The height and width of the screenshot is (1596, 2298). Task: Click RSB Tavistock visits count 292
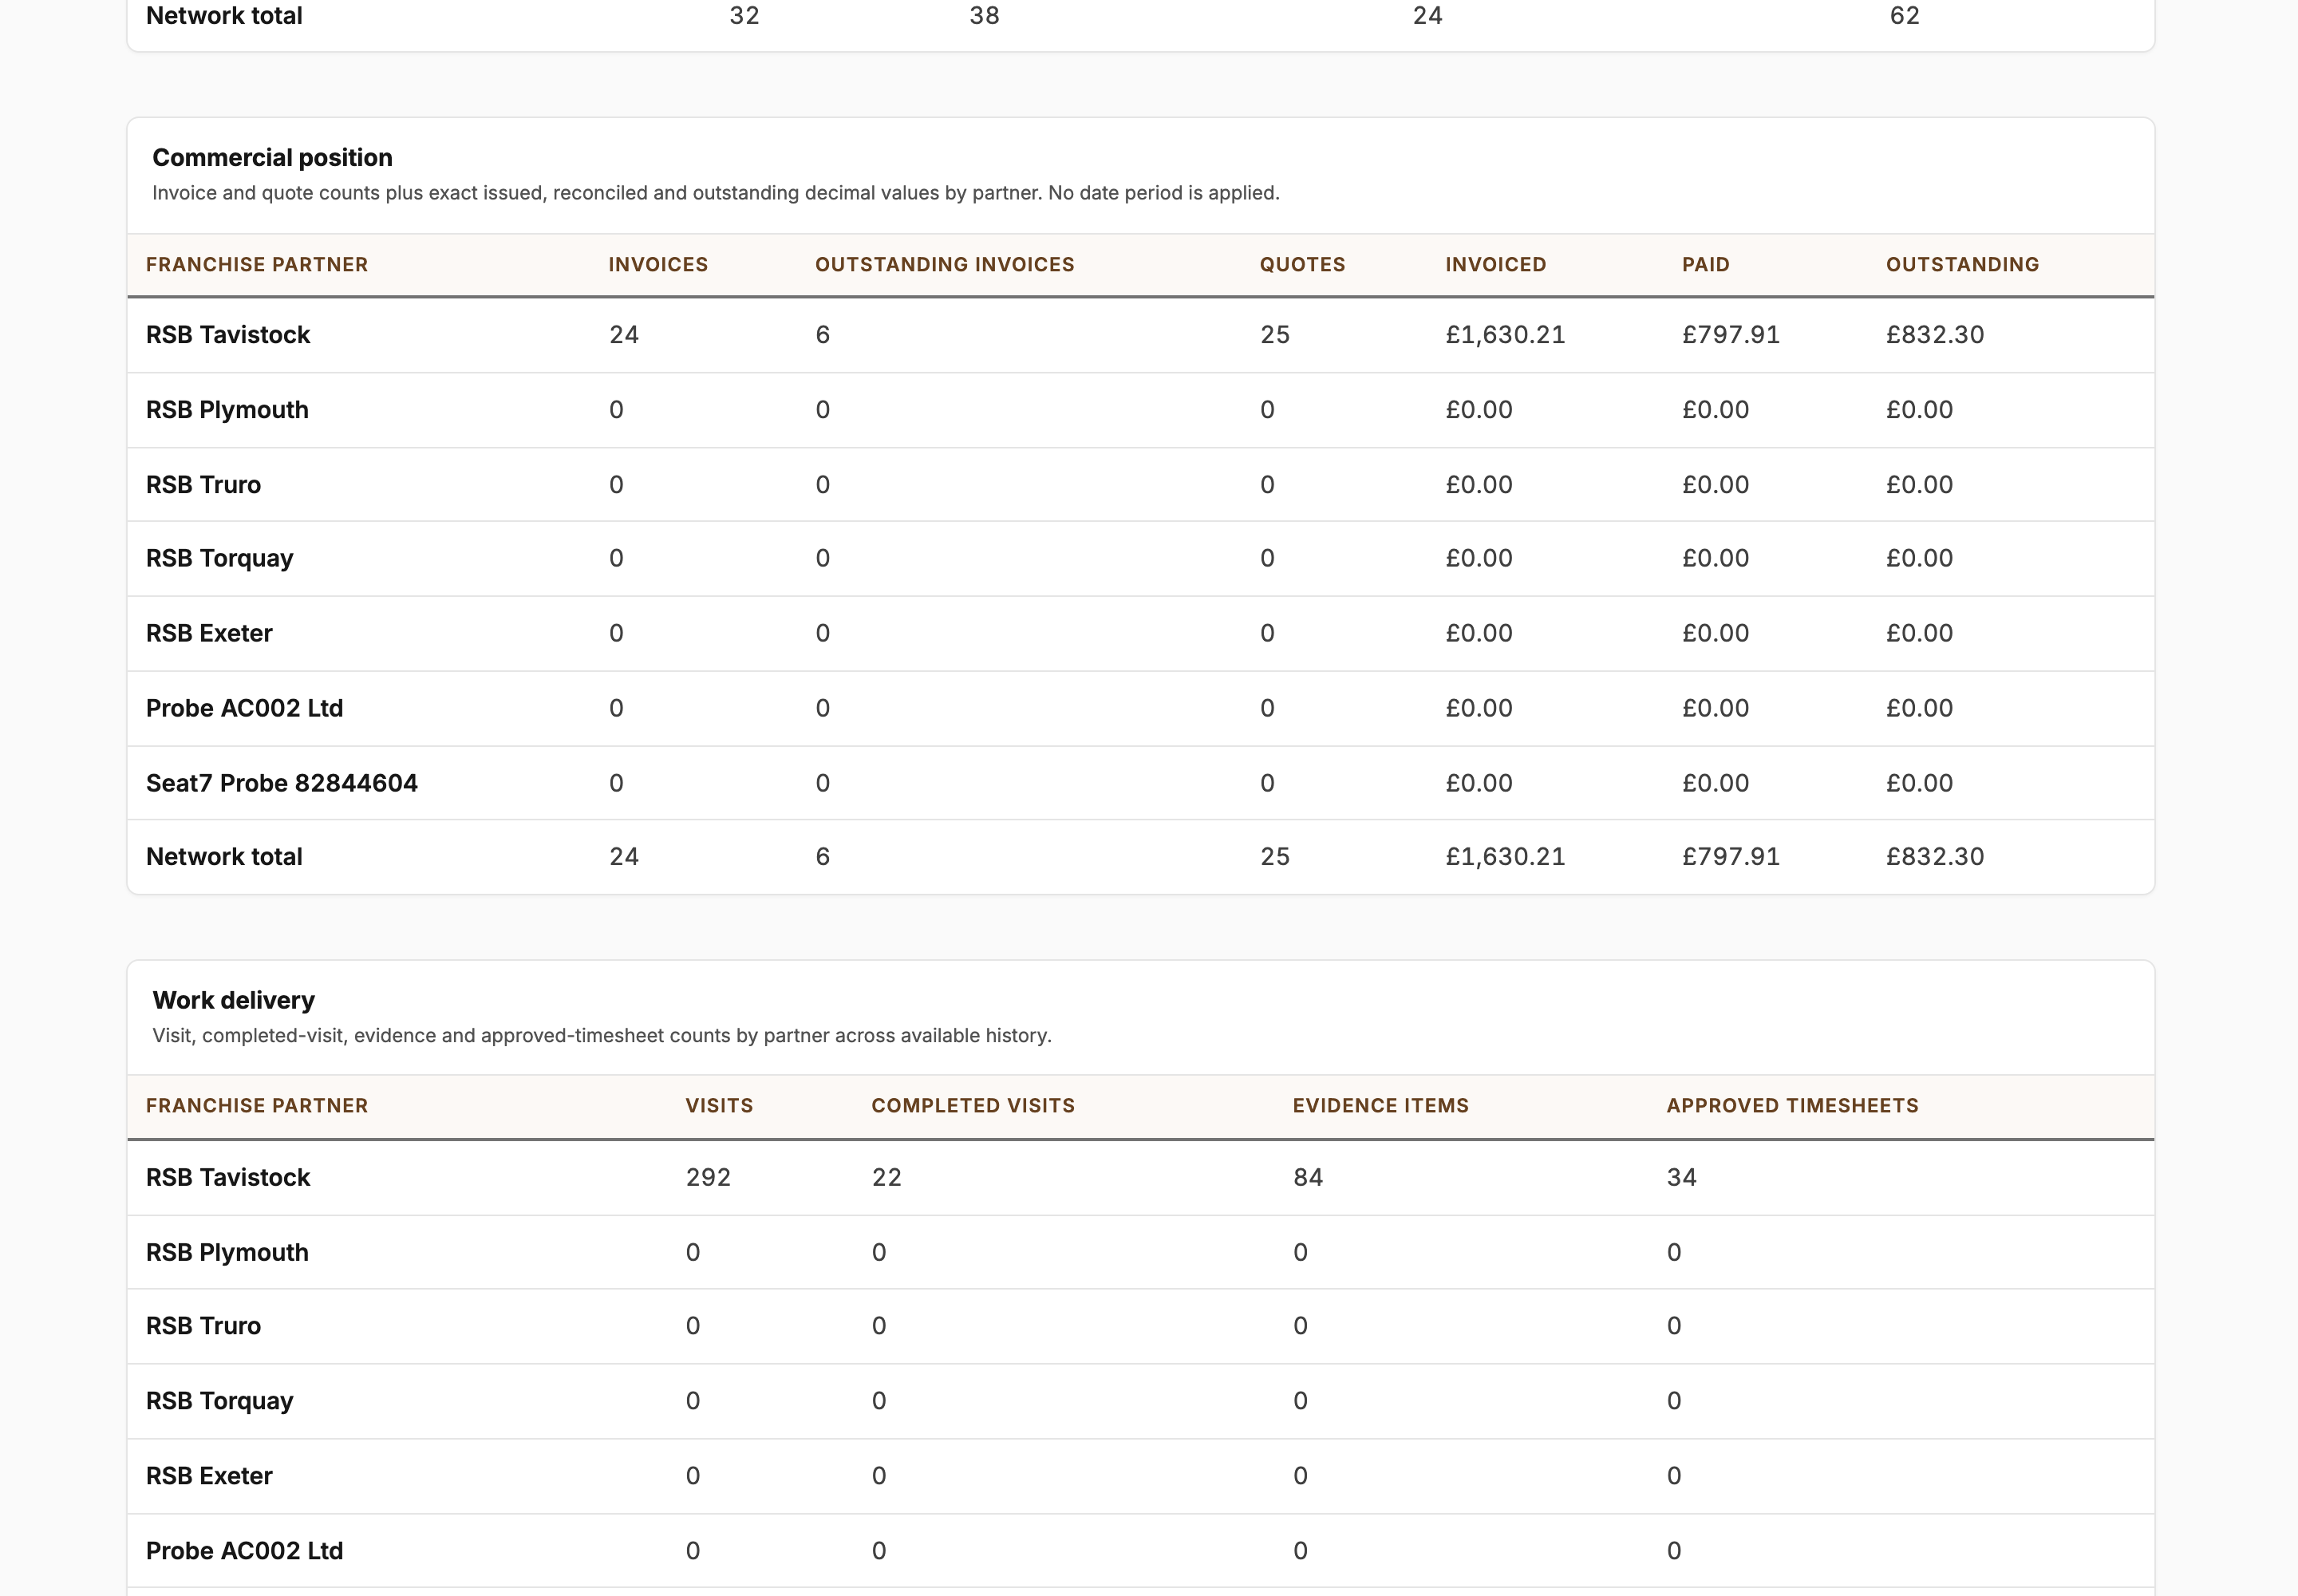(708, 1178)
